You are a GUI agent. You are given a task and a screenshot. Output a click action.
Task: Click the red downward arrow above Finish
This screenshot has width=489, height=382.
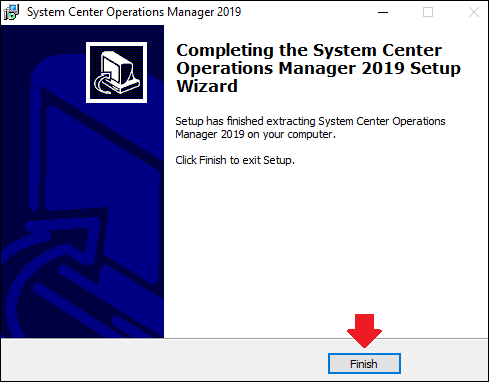(x=364, y=331)
